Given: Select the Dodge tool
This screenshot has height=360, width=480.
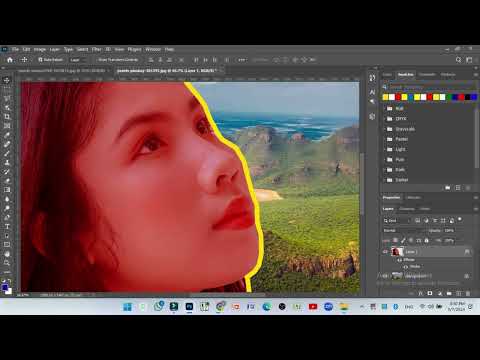Looking at the screenshot, I should click(x=7, y=208).
